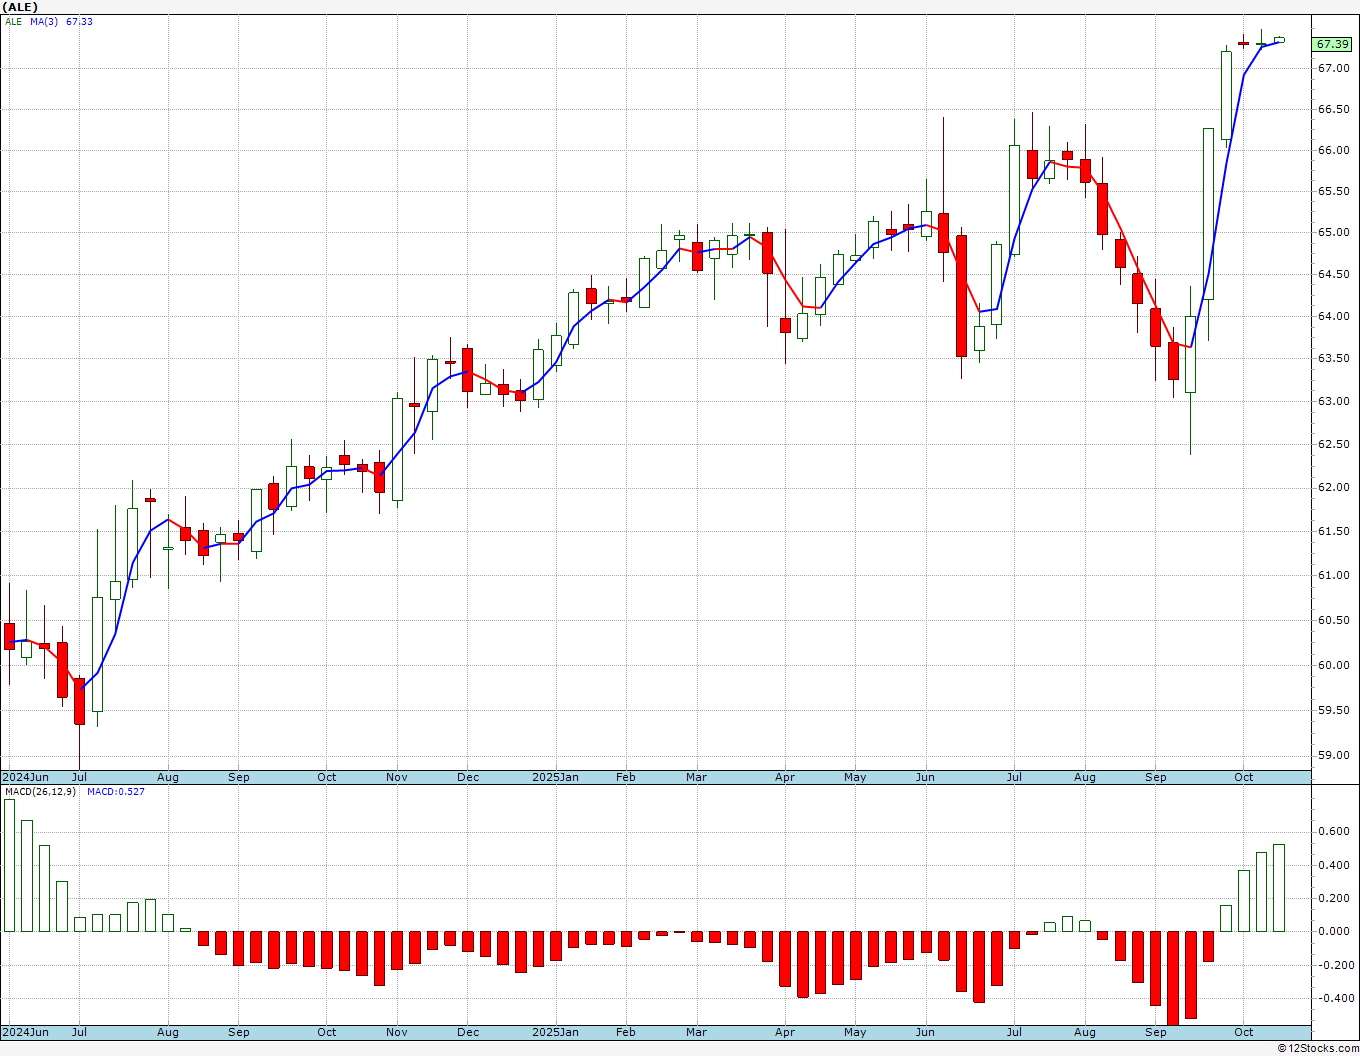Click the 63.00 price axis label
1360x1056 pixels.
[x=1332, y=401]
